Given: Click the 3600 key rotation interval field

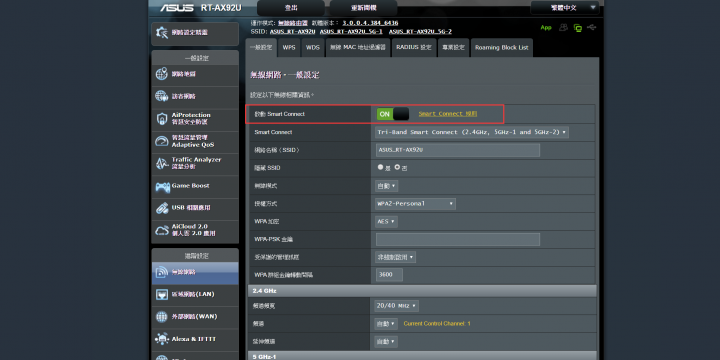Looking at the screenshot, I should (389, 275).
